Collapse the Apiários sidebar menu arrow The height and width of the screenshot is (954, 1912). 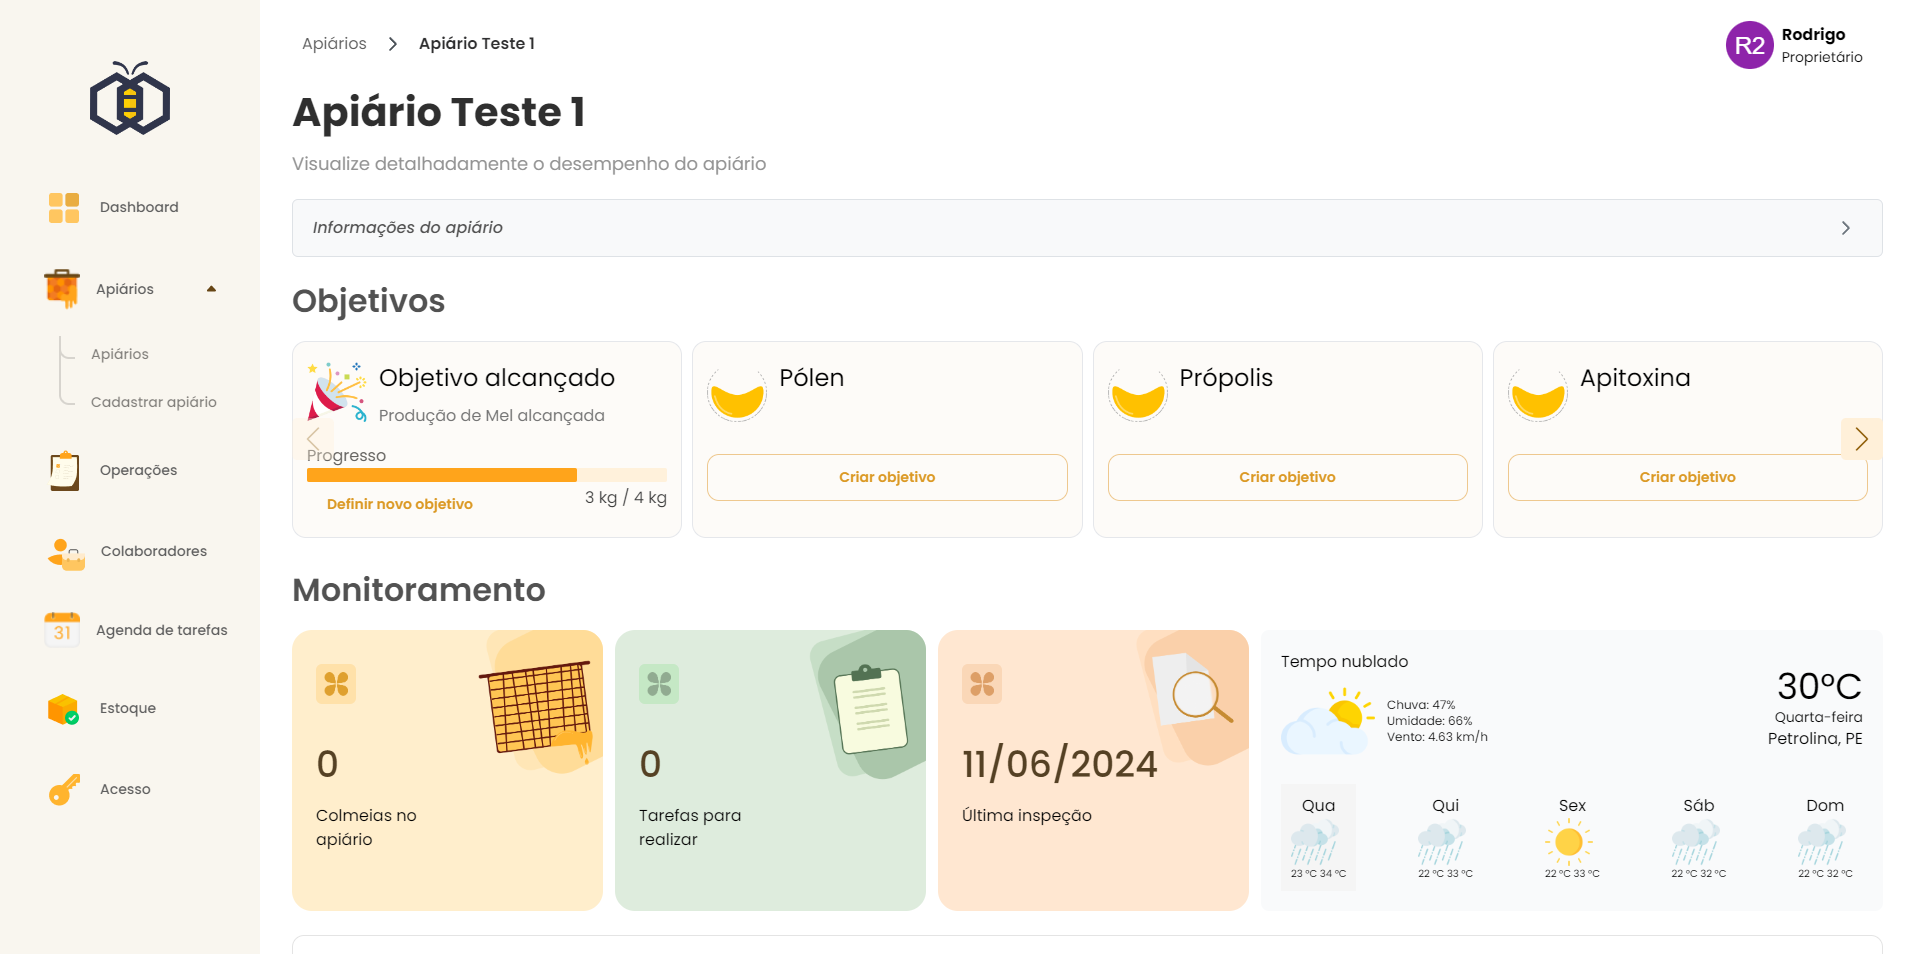click(211, 289)
